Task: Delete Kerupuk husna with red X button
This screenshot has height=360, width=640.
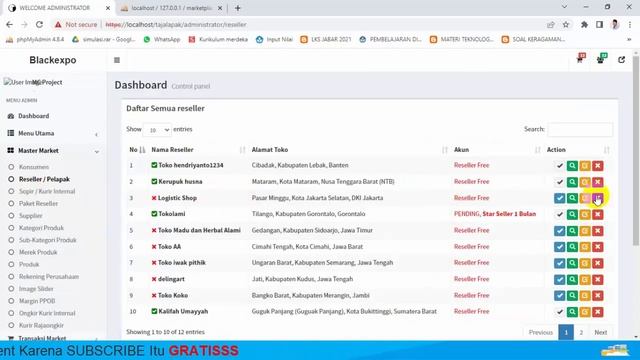Action: tap(598, 182)
